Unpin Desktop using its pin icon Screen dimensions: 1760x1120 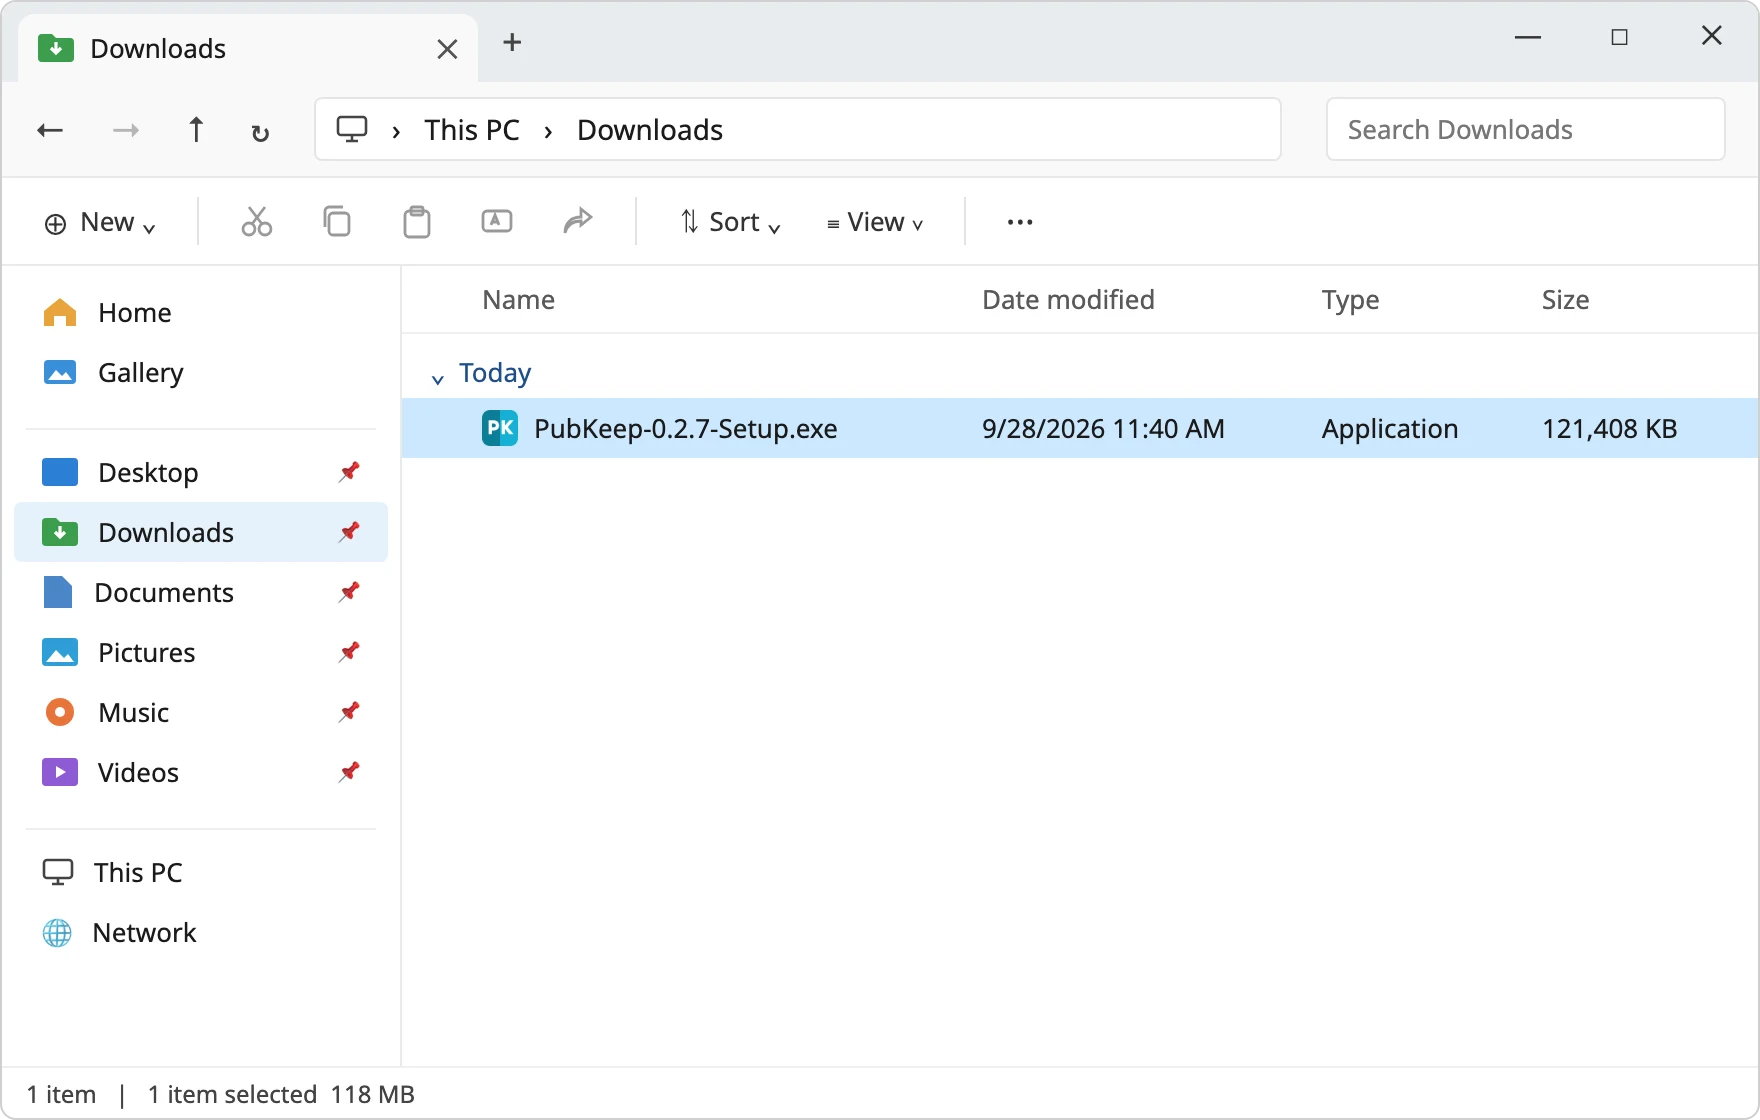[349, 472]
